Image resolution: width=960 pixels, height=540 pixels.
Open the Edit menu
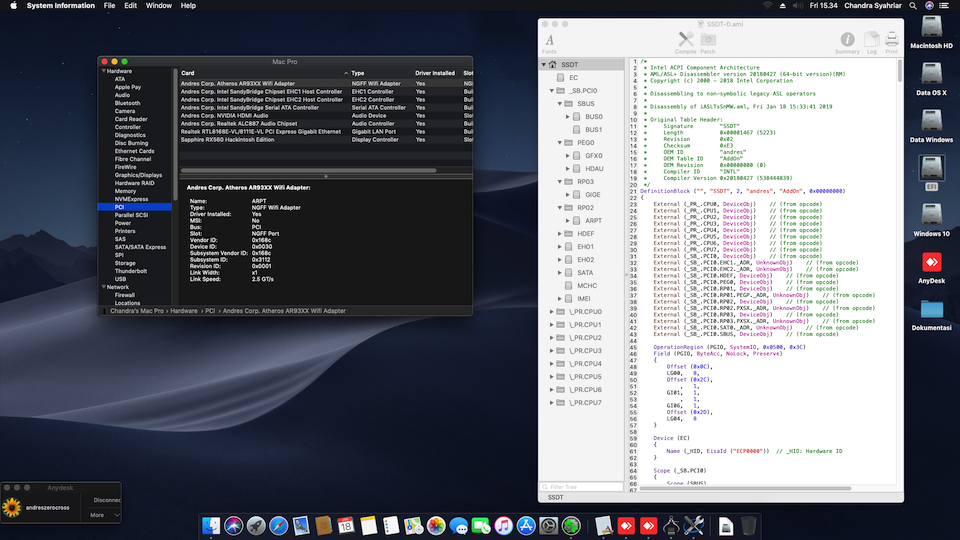click(x=130, y=6)
